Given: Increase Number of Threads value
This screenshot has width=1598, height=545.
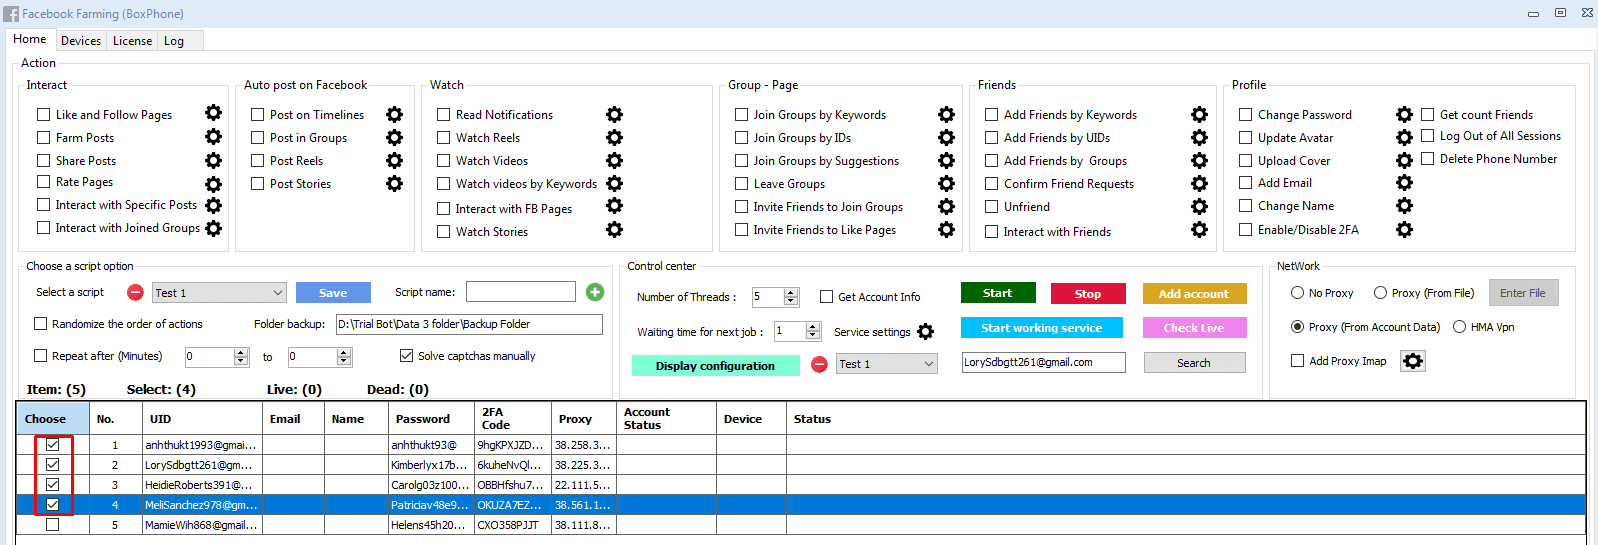Looking at the screenshot, I should 791,293.
